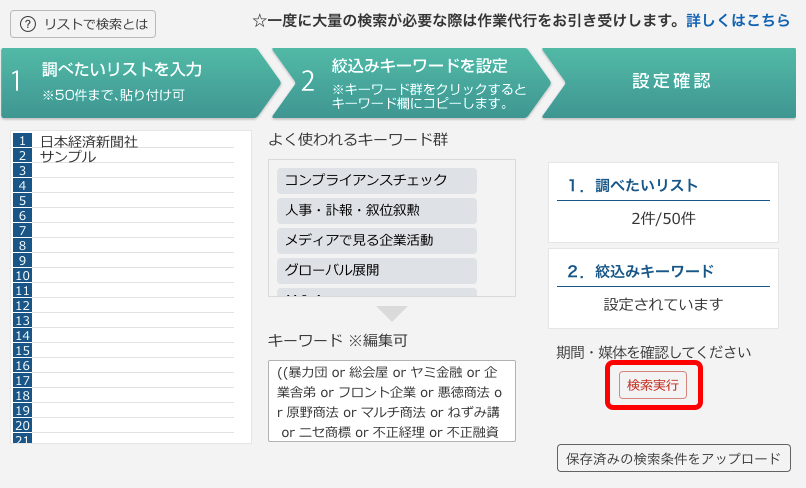
Task: Click the gray down arrow below keyword groups
Action: click(391, 314)
